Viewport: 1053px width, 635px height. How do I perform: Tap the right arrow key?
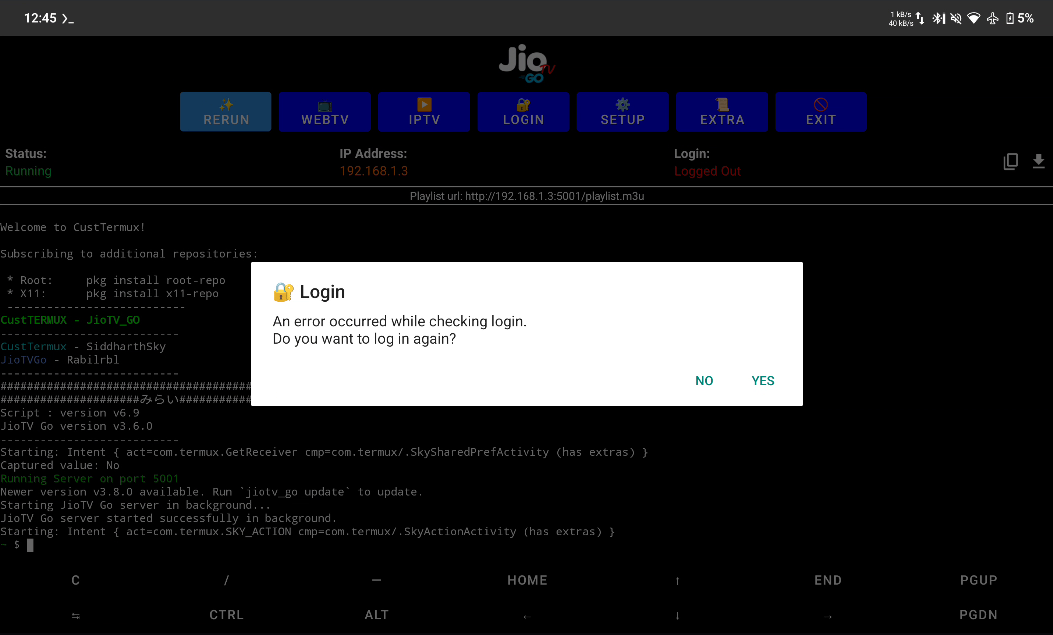point(827,615)
